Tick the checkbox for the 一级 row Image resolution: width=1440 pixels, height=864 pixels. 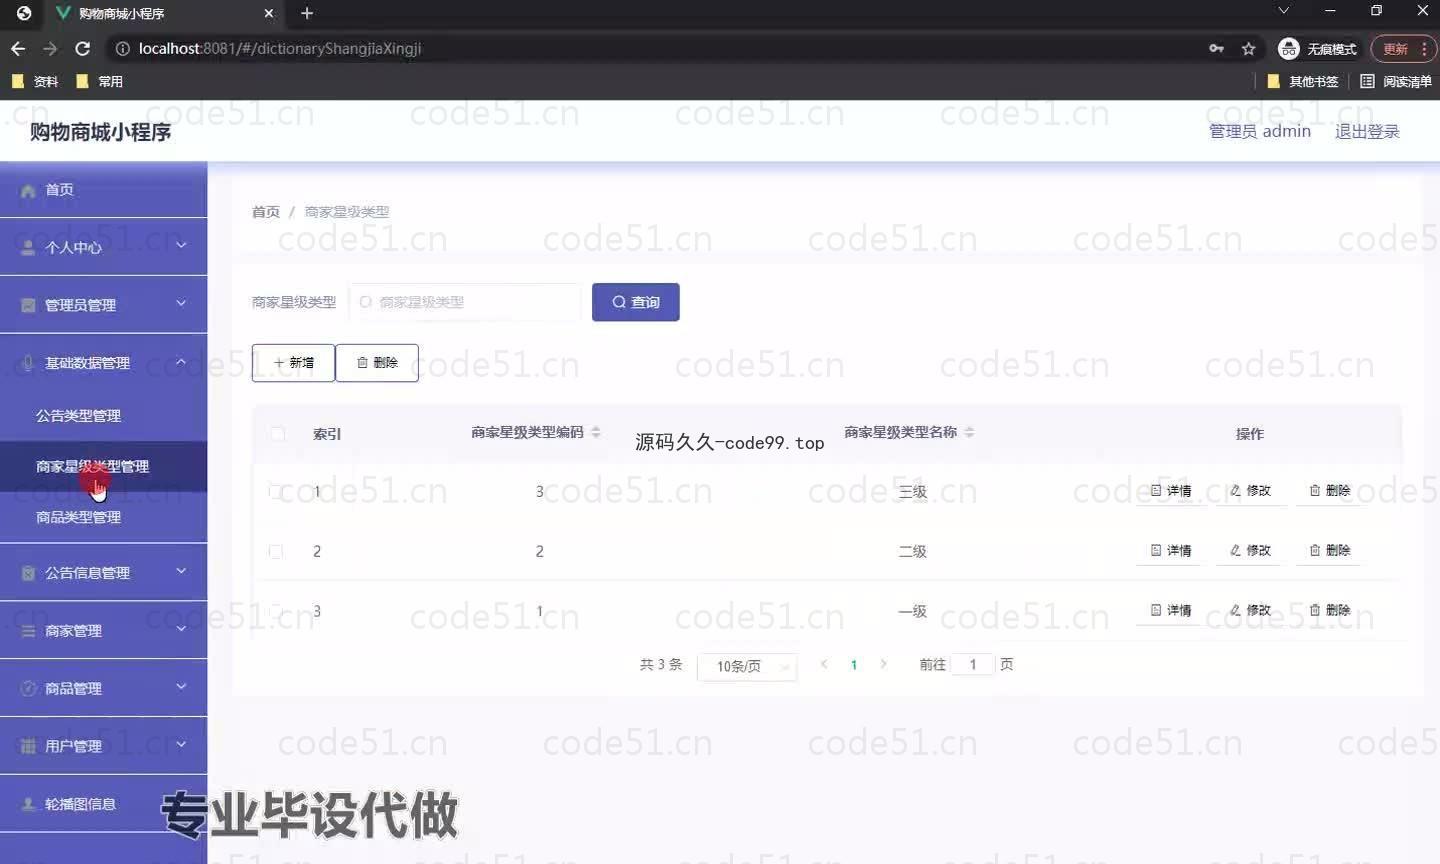click(276, 611)
